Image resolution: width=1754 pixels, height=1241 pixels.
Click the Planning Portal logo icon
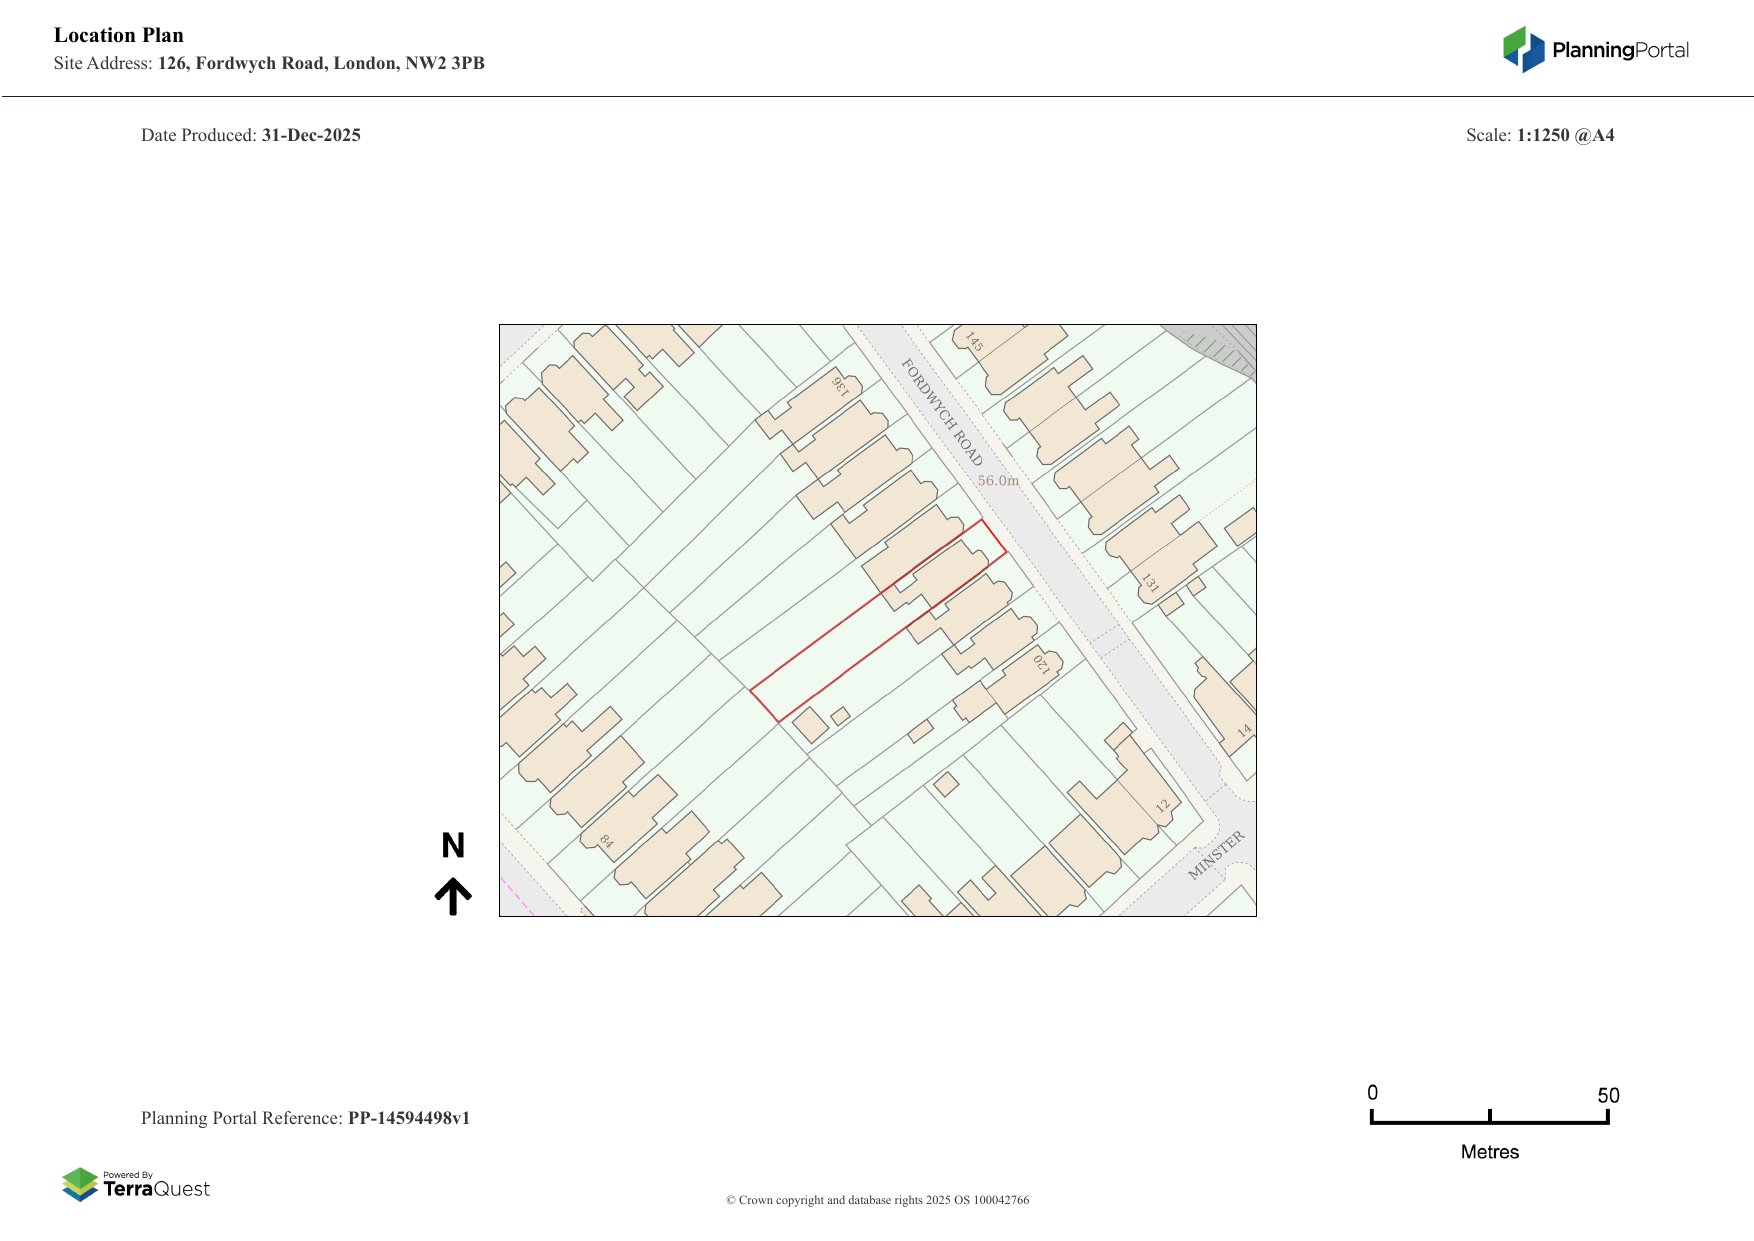1523,49
